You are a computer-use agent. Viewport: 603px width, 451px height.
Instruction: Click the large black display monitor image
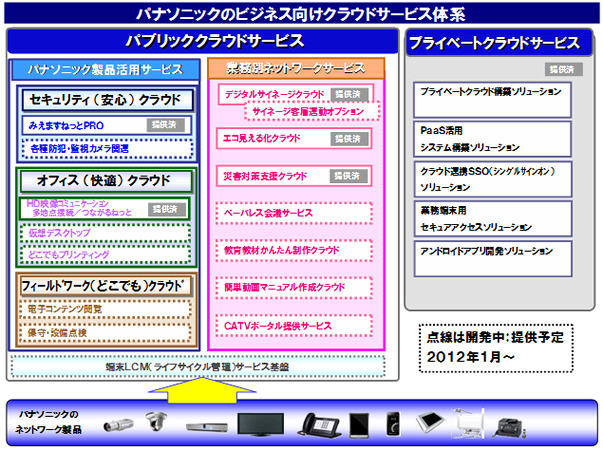pyautogui.click(x=261, y=425)
